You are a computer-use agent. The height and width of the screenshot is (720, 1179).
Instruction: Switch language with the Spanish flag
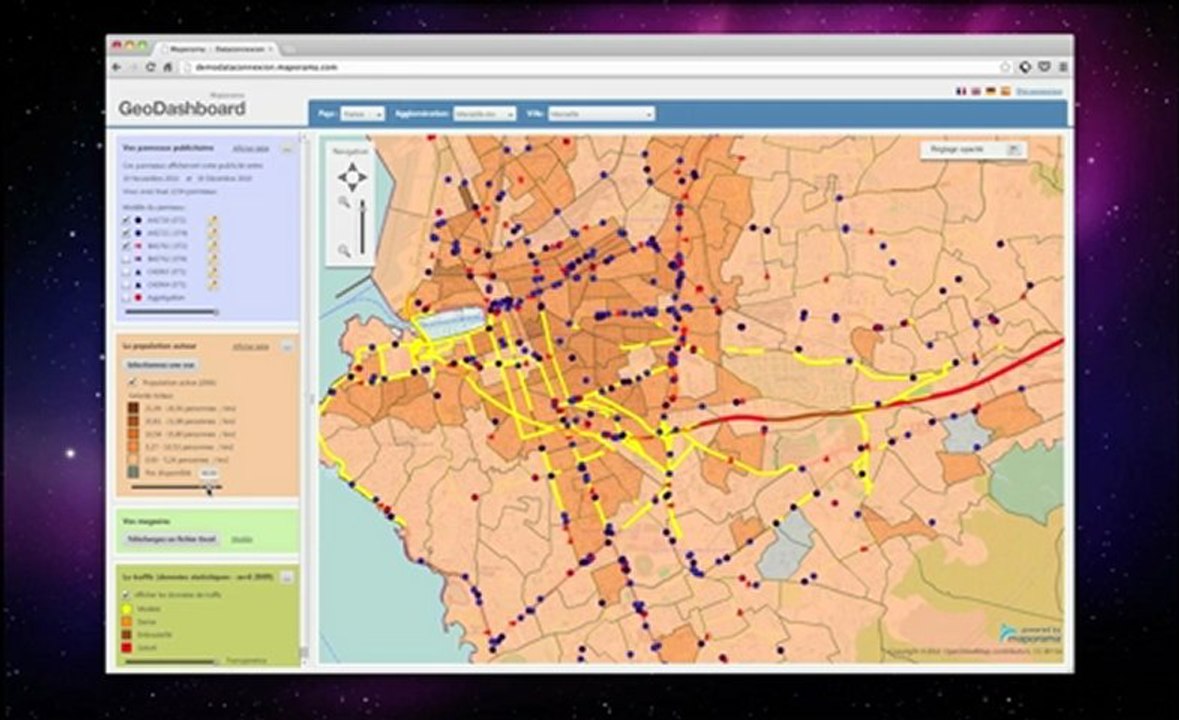coord(1005,91)
